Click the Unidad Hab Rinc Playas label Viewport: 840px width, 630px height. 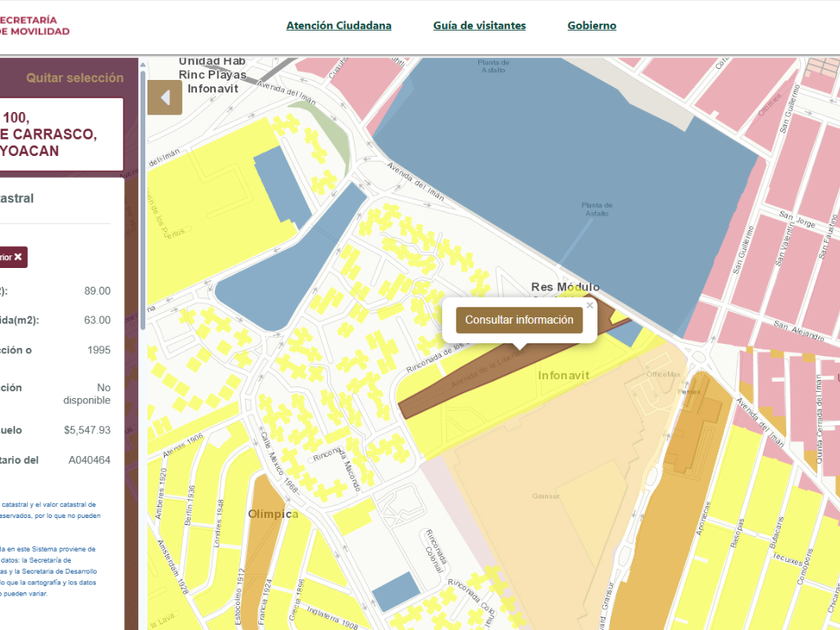(212, 74)
